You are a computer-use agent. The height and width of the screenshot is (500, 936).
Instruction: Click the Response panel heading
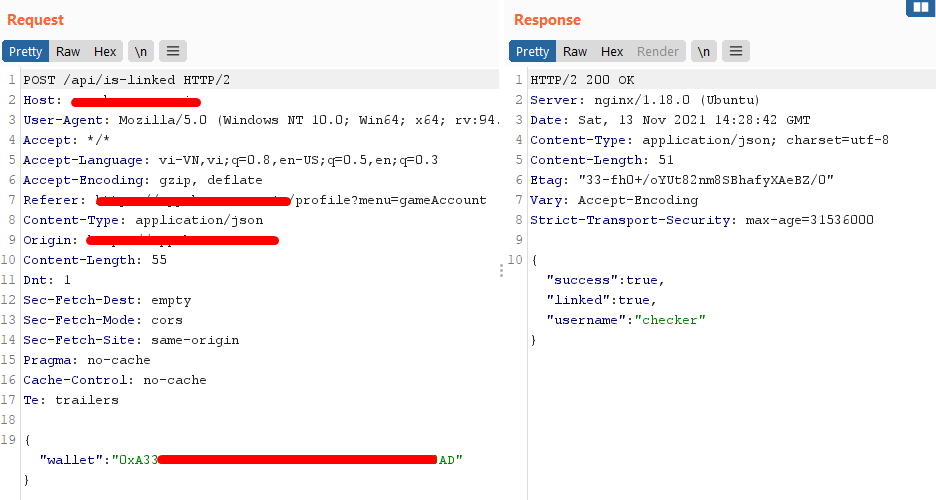click(x=547, y=20)
